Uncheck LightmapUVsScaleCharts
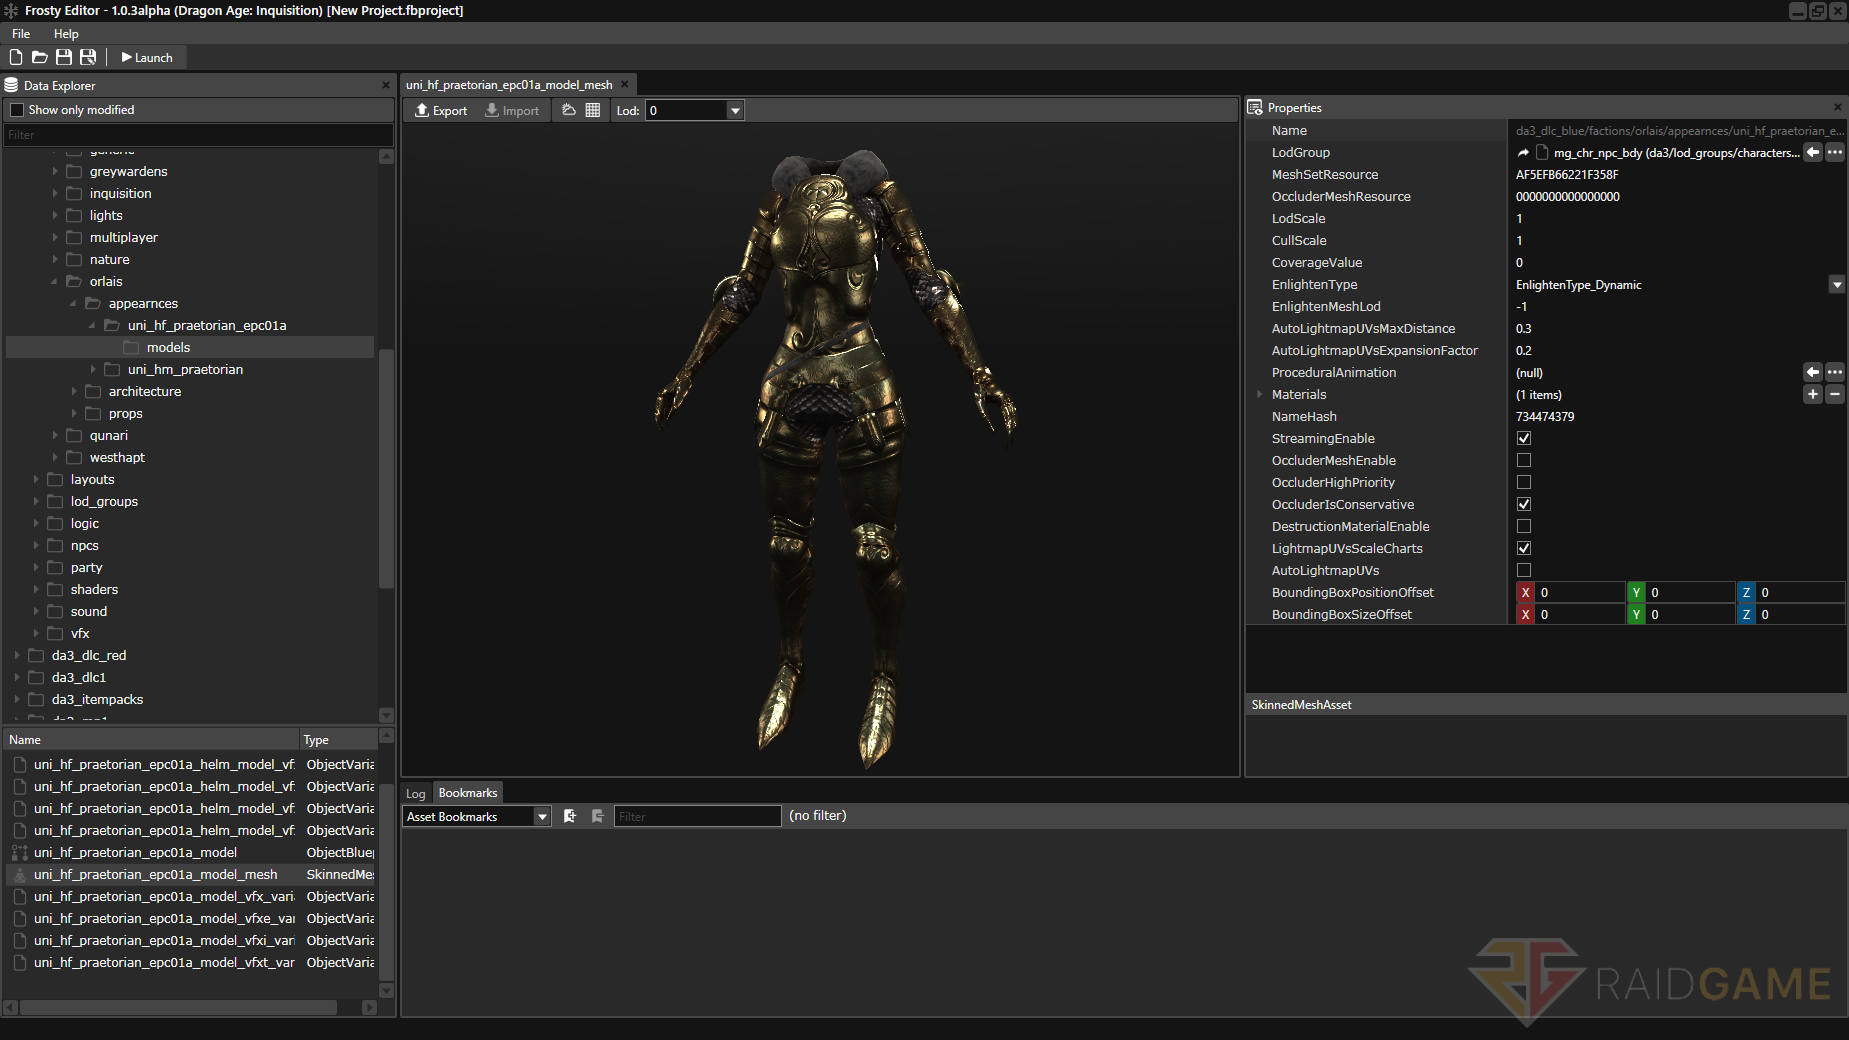The width and height of the screenshot is (1849, 1040). (x=1524, y=548)
